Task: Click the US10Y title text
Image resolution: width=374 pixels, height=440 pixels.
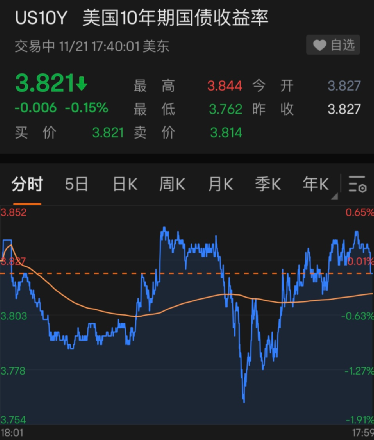Action: [x=41, y=18]
